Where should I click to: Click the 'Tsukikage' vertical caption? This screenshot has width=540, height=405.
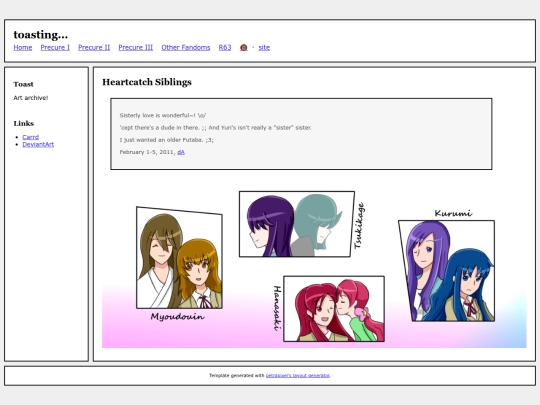[359, 225]
